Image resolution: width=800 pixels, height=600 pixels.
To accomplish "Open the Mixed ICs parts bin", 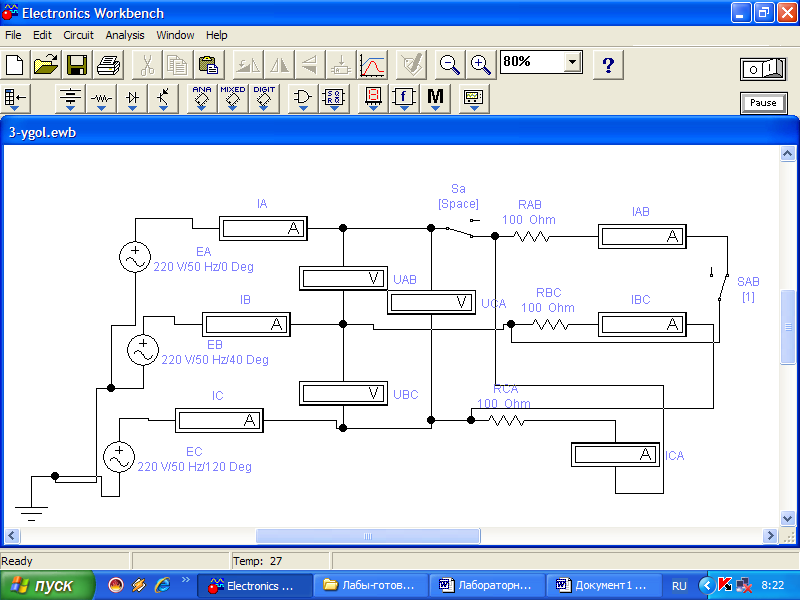I will pyautogui.click(x=233, y=98).
